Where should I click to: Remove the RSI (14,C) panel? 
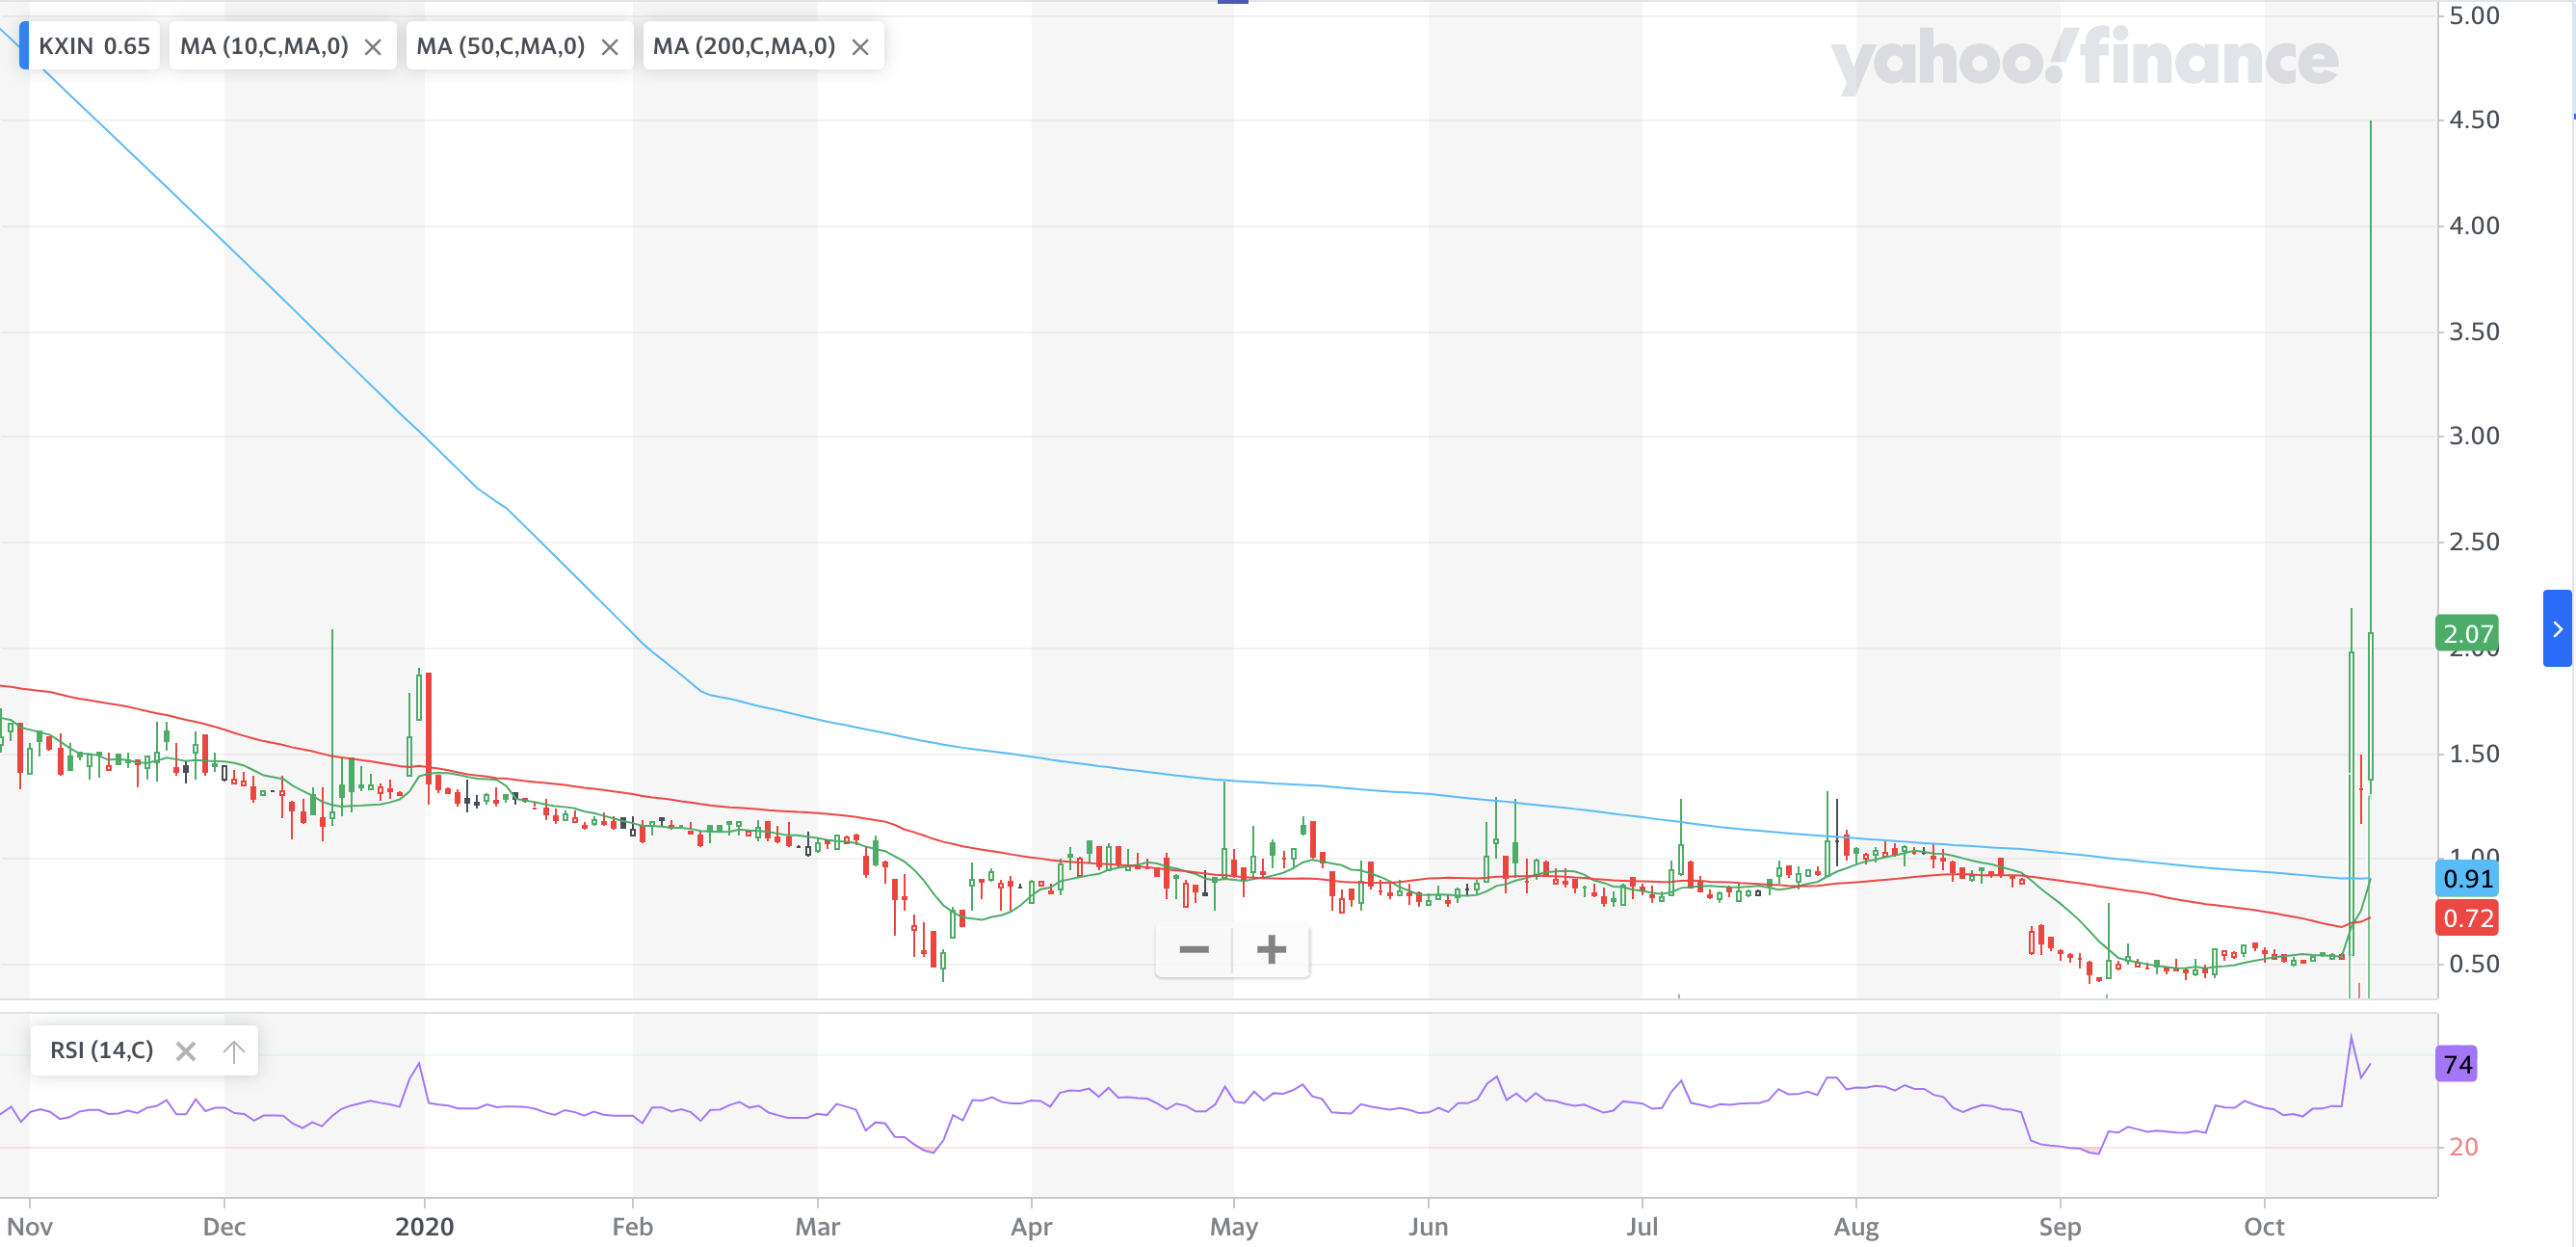pos(185,1051)
